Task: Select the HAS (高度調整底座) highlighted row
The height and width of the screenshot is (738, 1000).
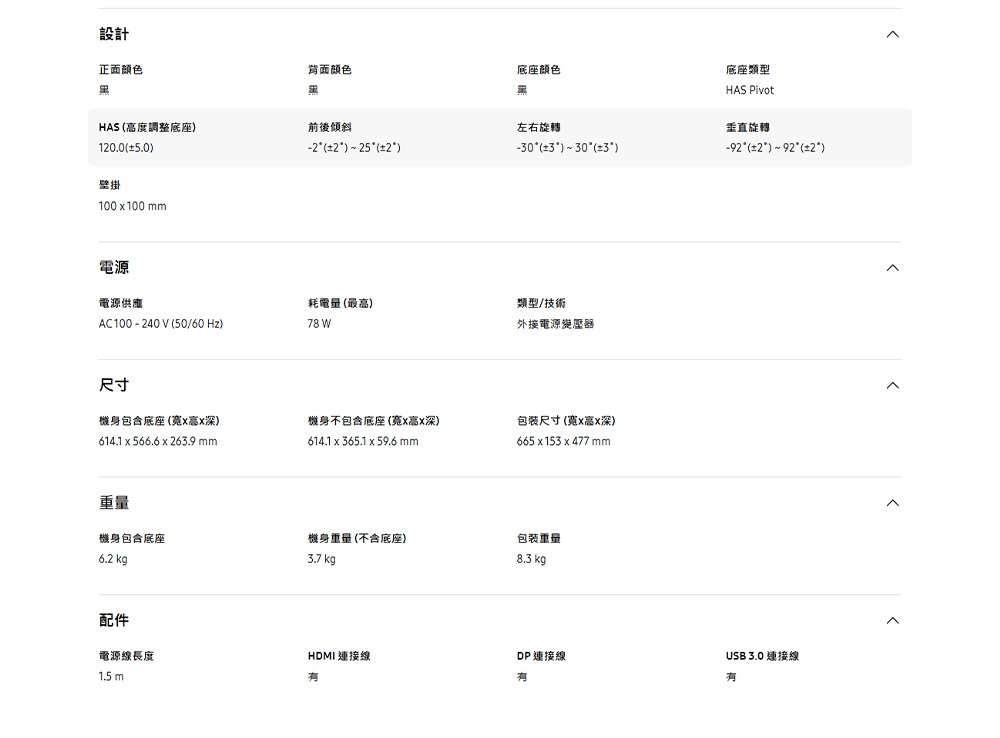Action: 500,138
